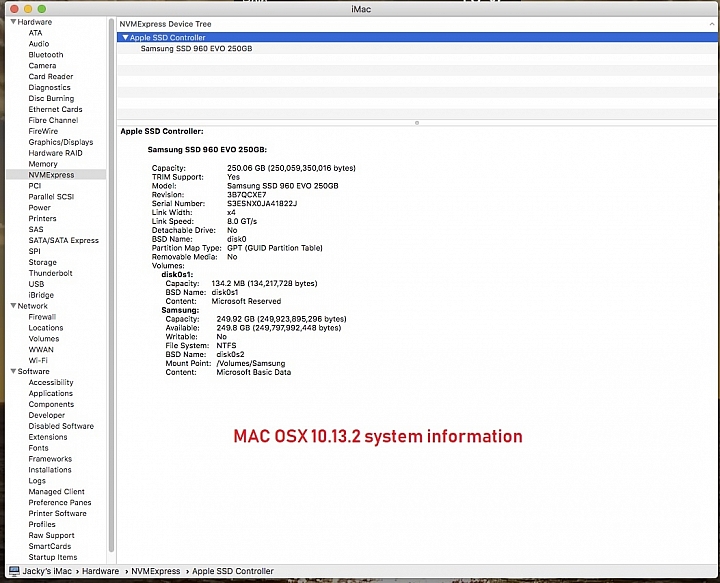The height and width of the screenshot is (583, 720).
Task: Select Accessibility under Software
Action: (x=51, y=382)
